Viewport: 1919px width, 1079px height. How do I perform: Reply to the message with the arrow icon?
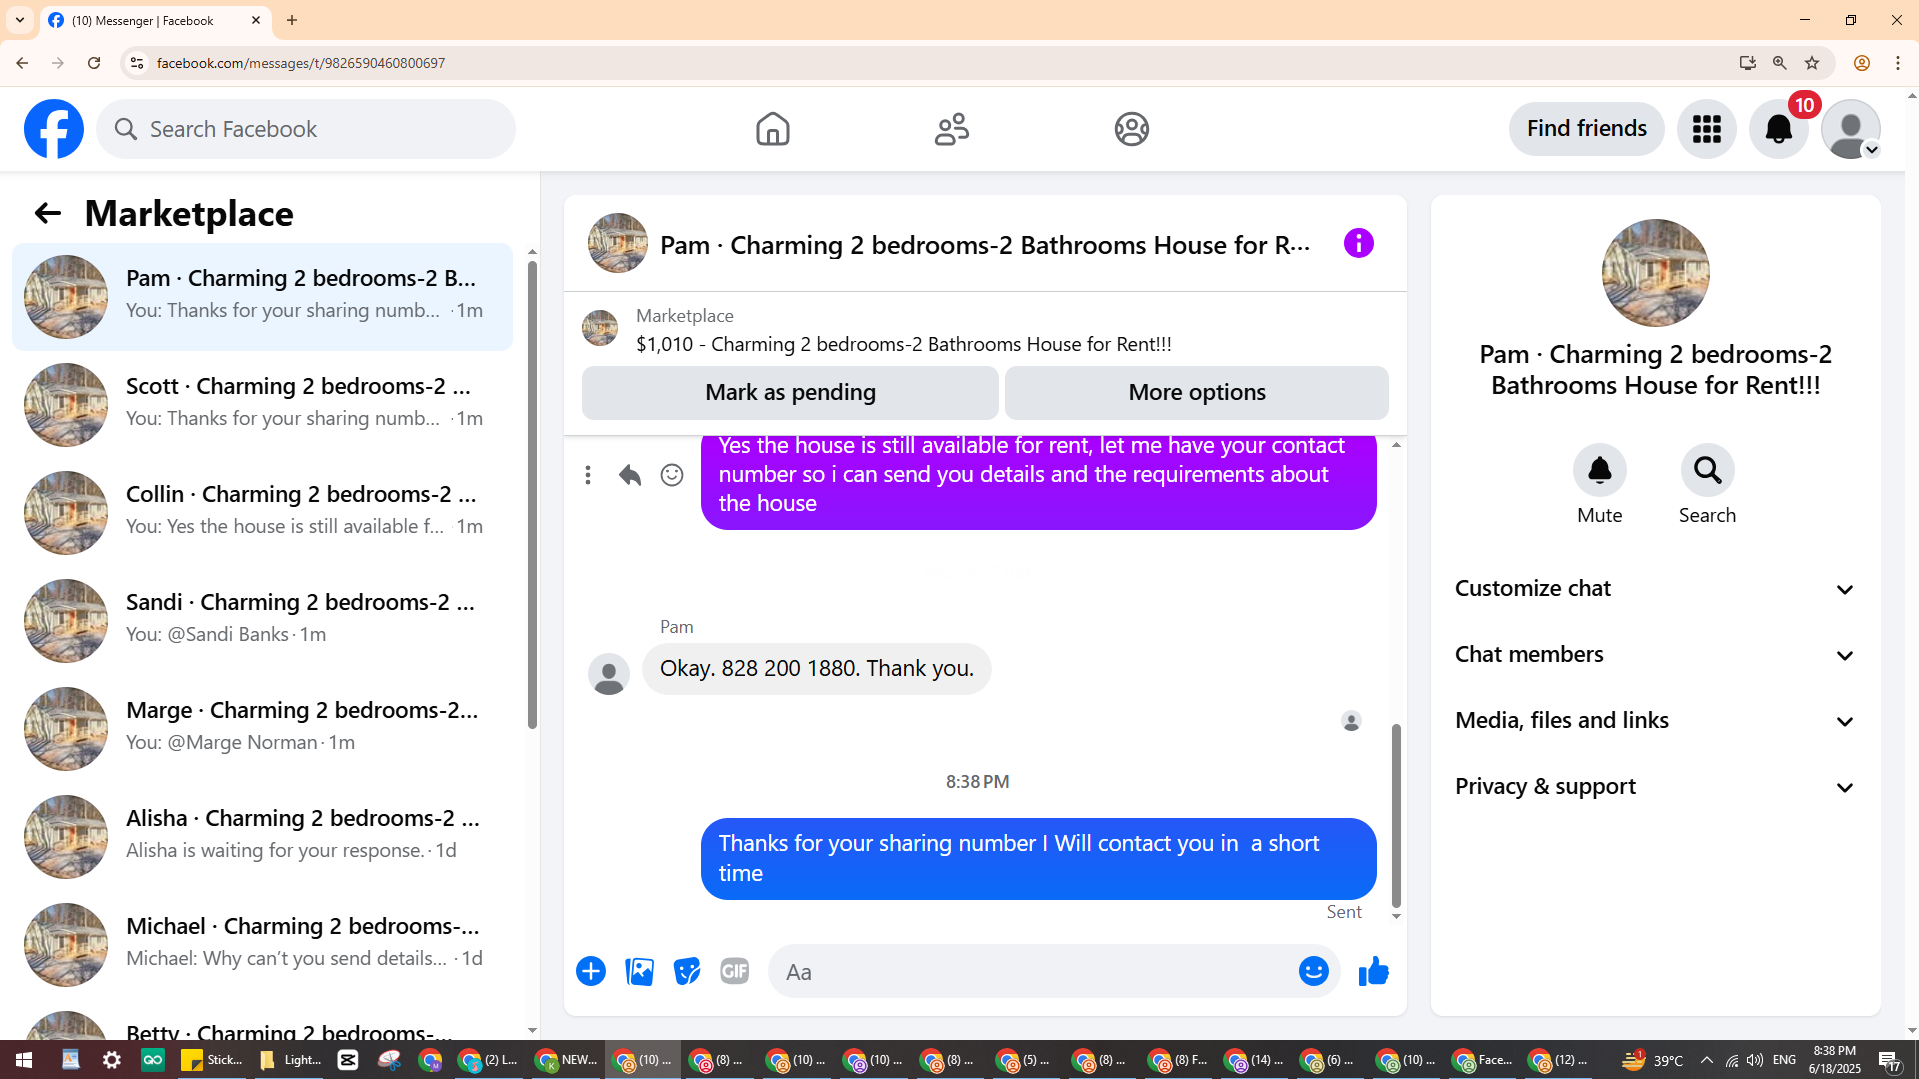tap(629, 475)
